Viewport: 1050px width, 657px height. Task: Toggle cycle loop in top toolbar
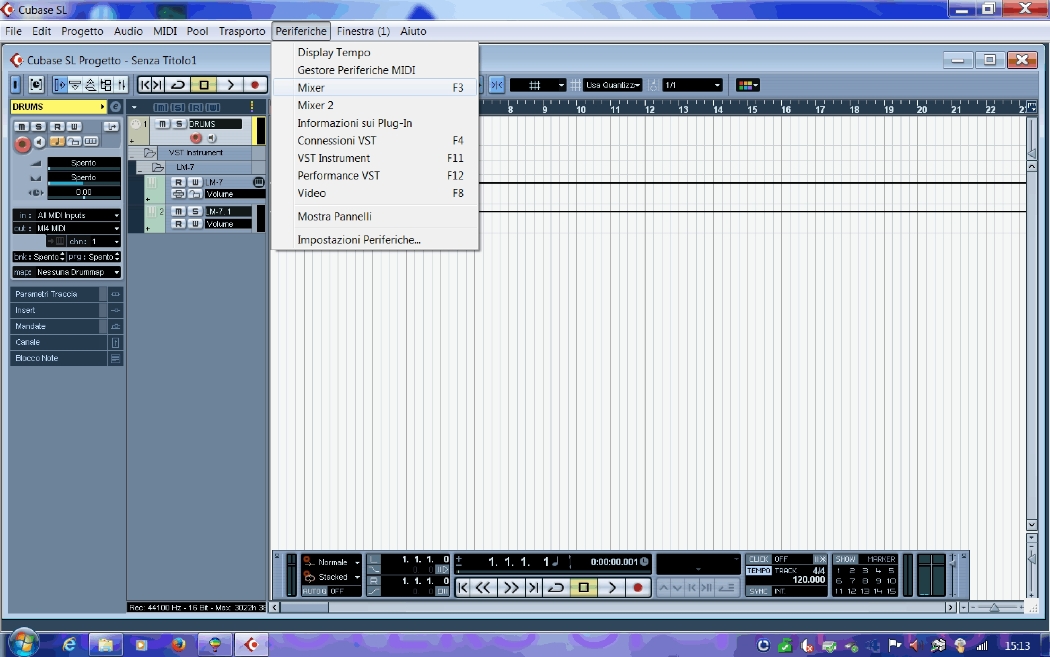178,85
